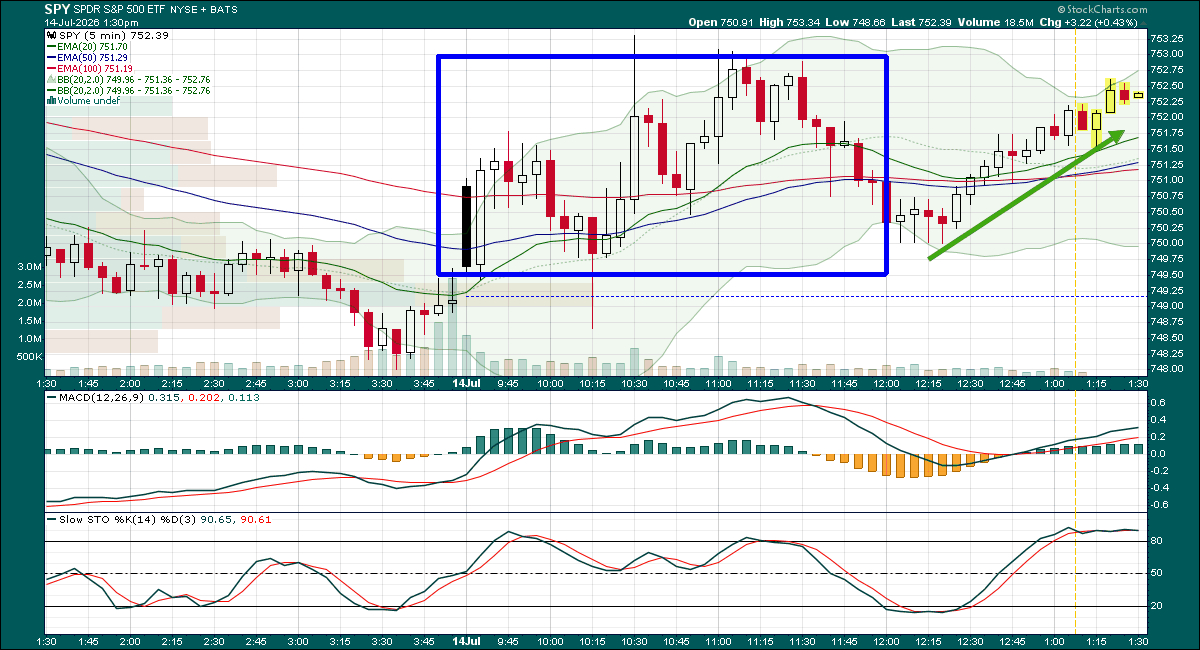Viewport: 1200px width, 650px height.
Task: Click the 750.00 price axis label
Action: tap(1166, 242)
